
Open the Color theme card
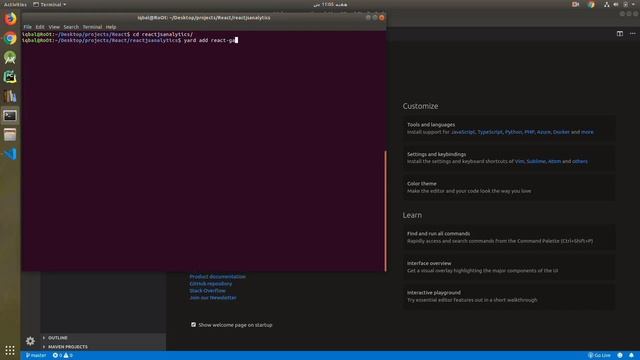click(509, 187)
